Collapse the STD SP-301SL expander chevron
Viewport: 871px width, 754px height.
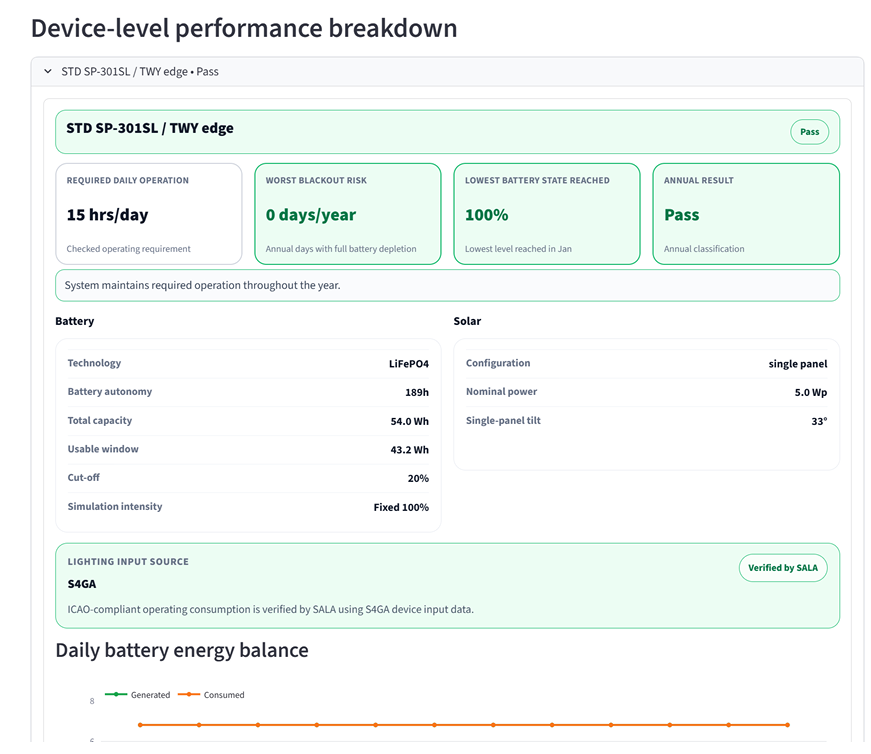click(x=47, y=72)
